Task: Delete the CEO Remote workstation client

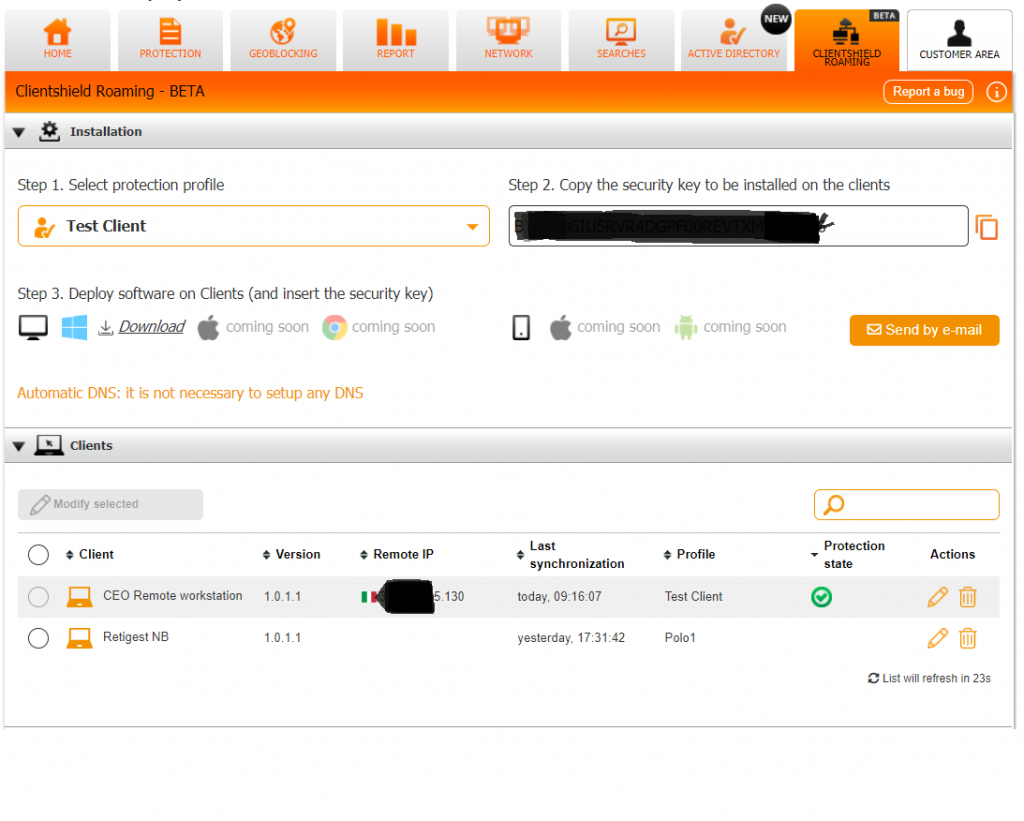Action: (968, 597)
